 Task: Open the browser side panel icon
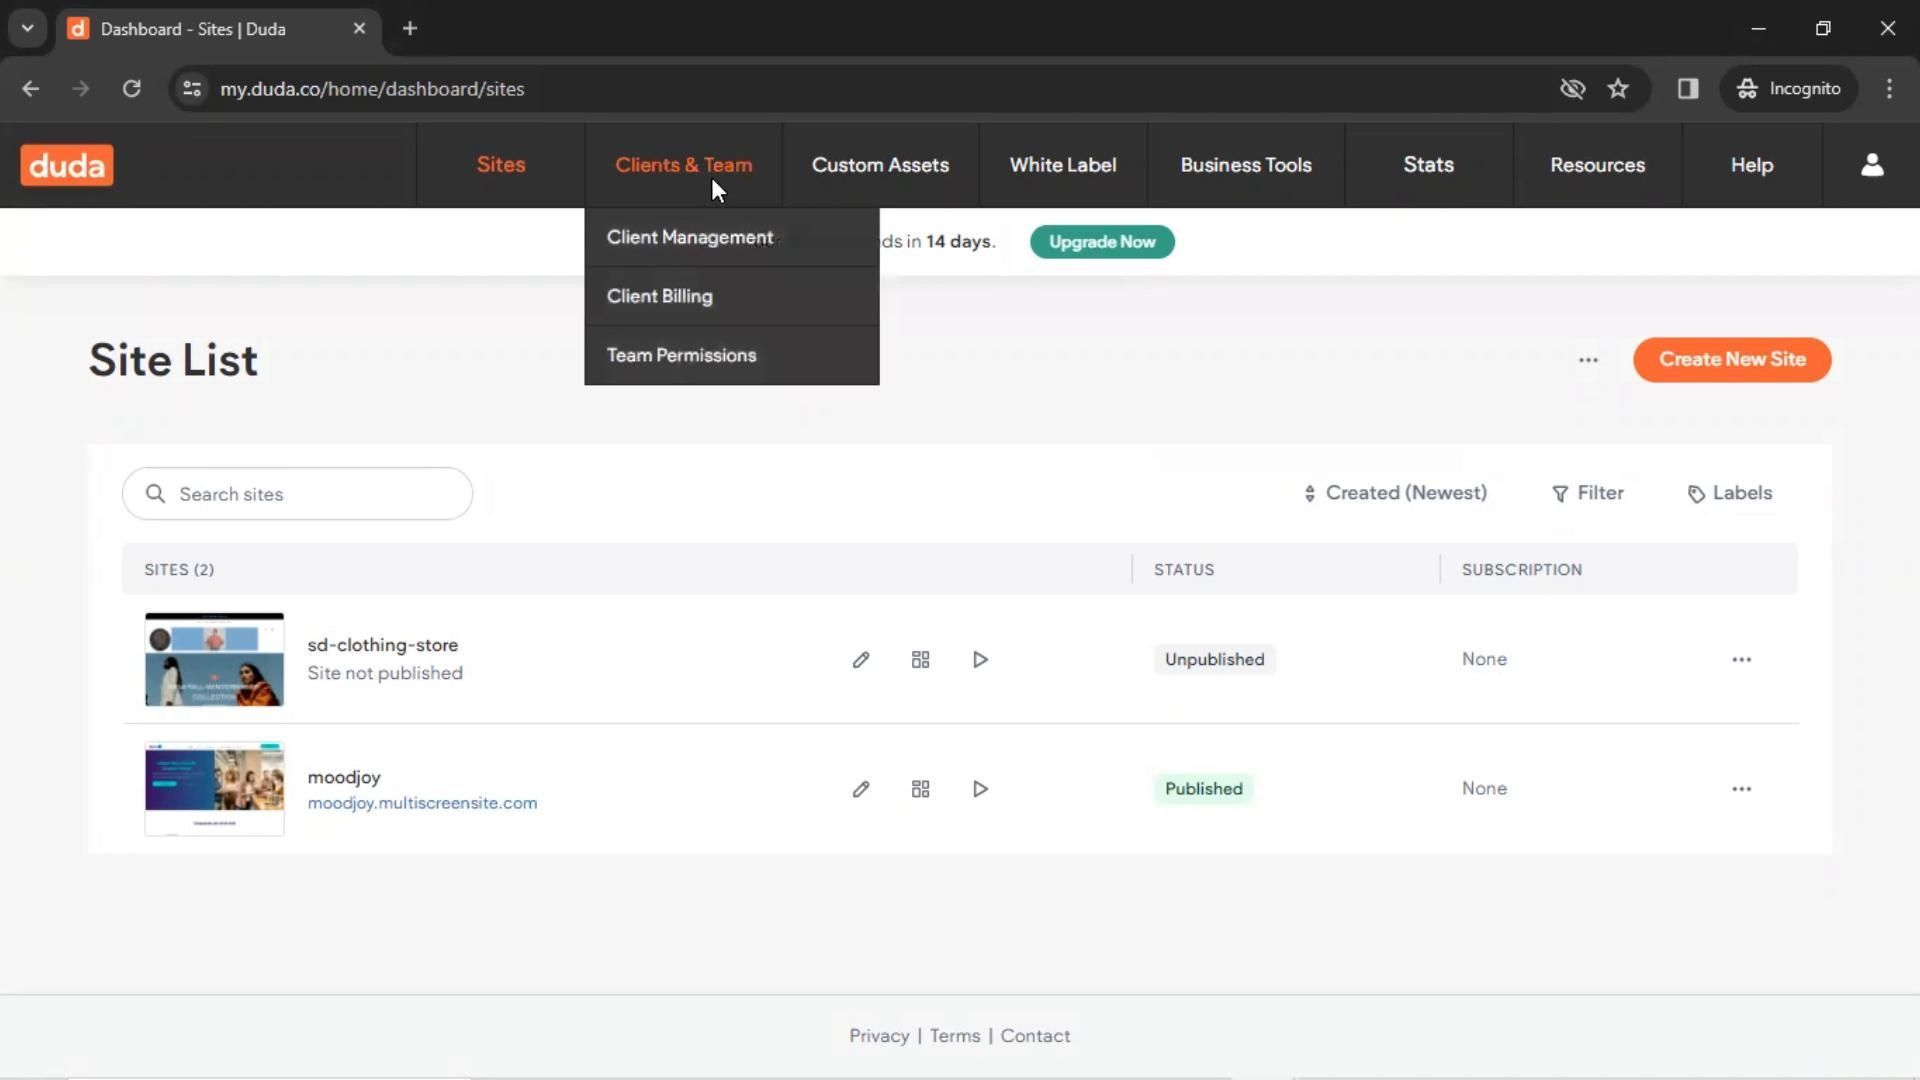pyautogui.click(x=1688, y=89)
